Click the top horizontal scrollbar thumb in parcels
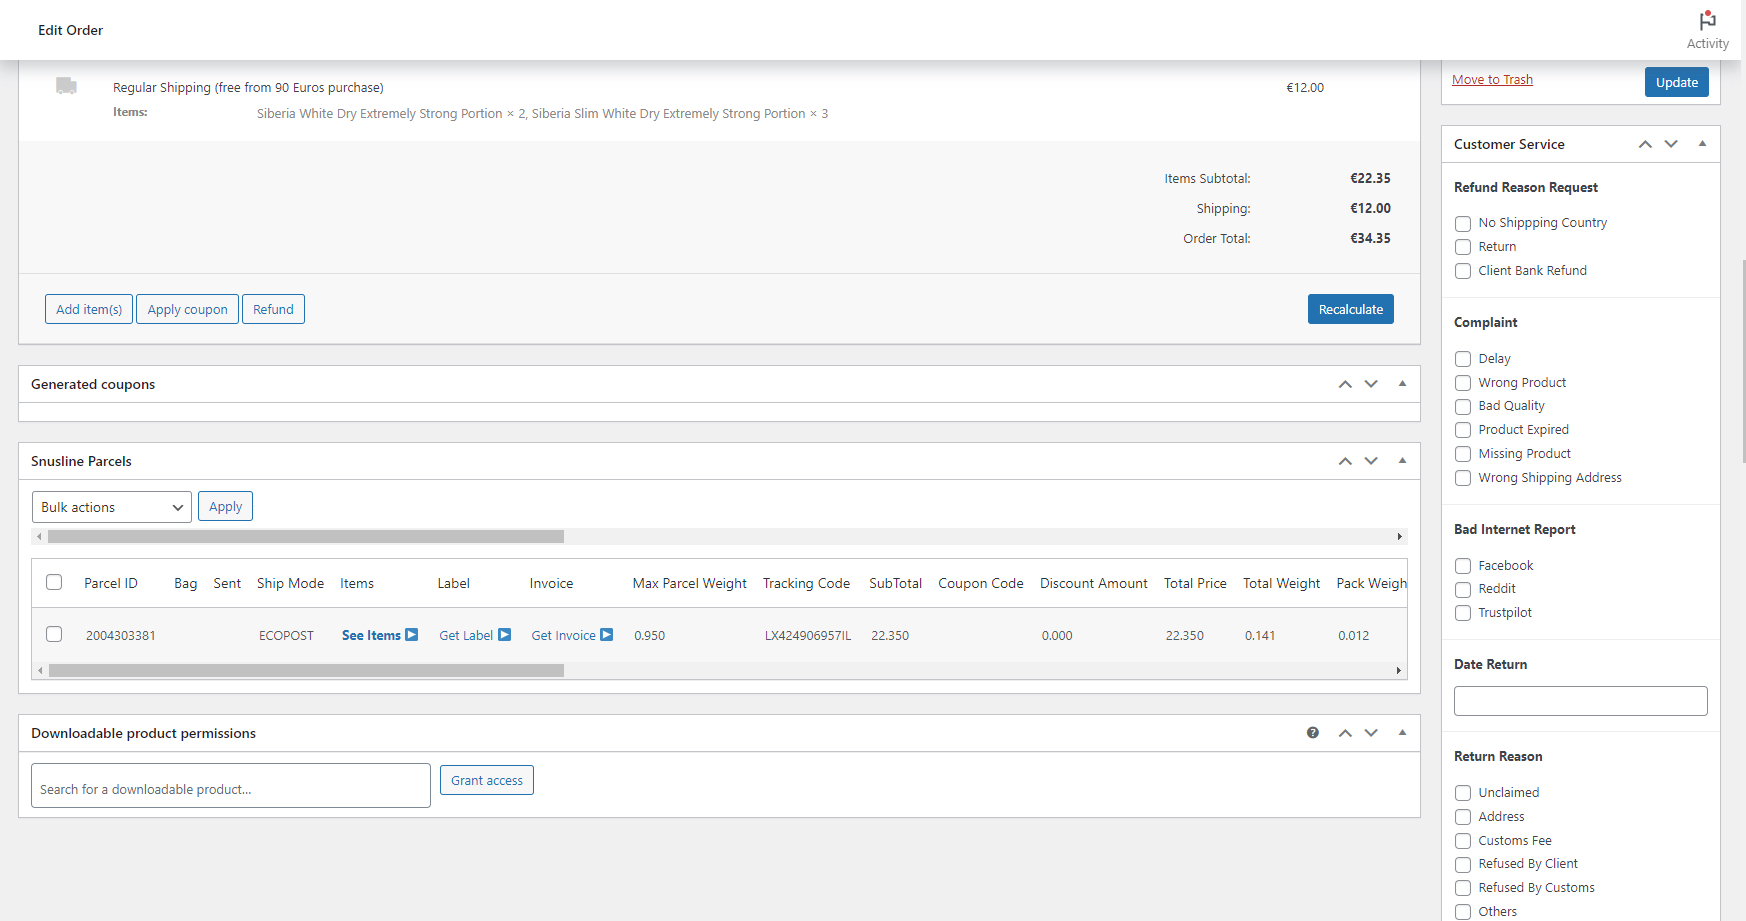 point(306,537)
